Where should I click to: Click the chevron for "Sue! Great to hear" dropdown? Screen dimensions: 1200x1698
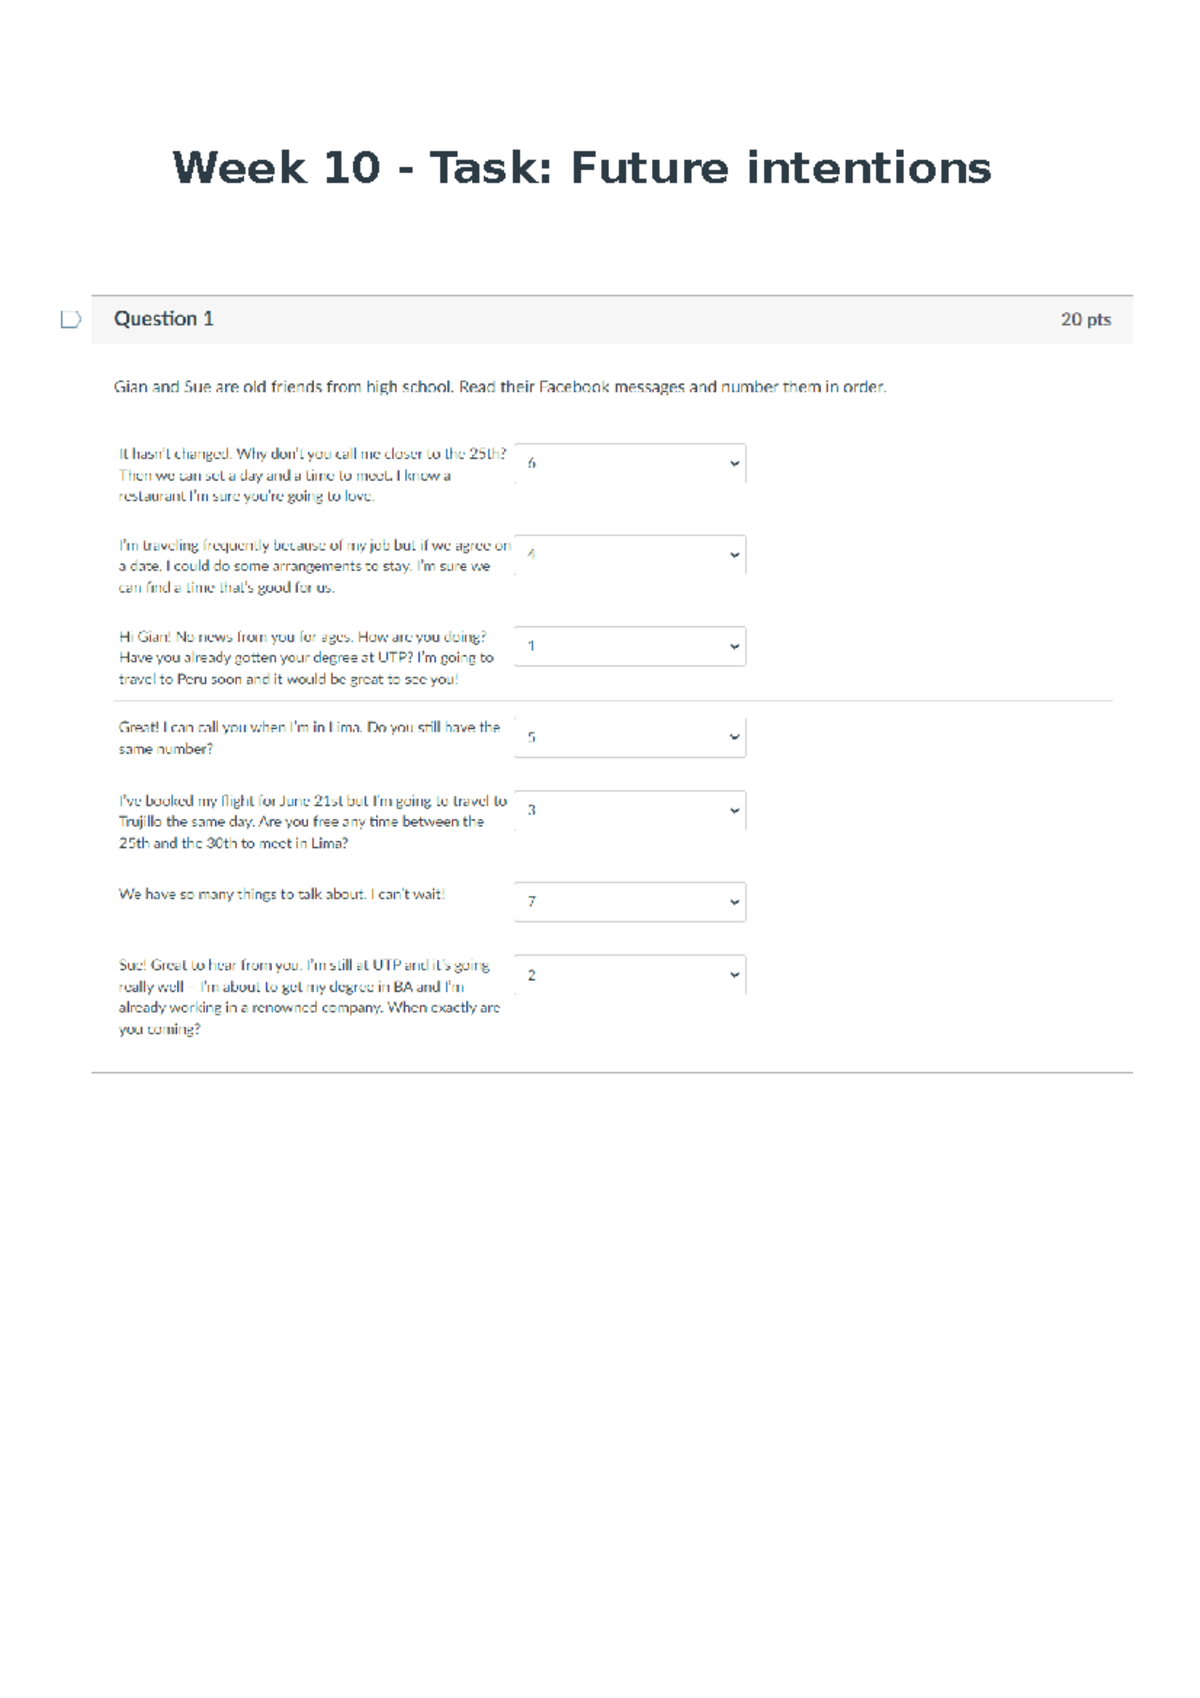tap(734, 975)
